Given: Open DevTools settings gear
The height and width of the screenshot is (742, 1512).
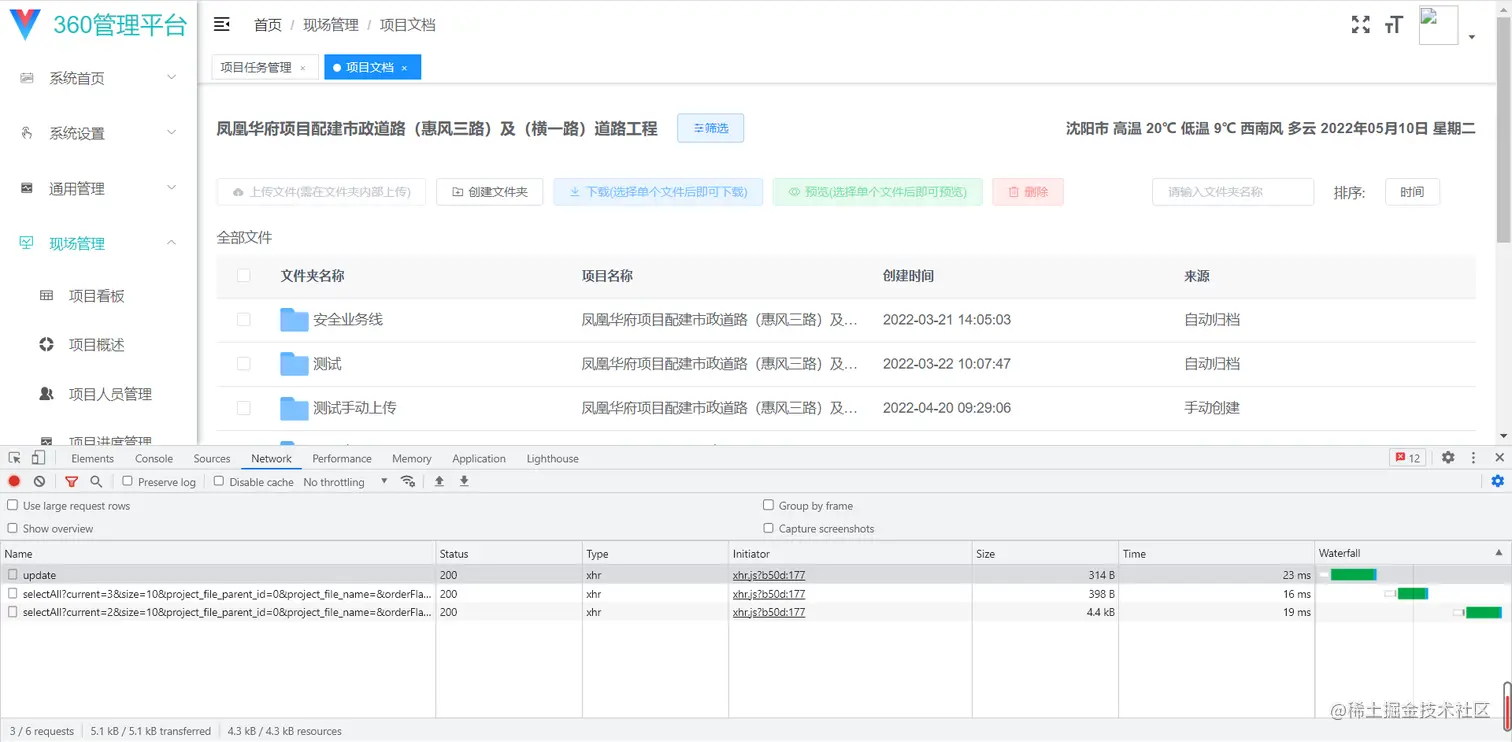Looking at the screenshot, I should coord(1448,458).
